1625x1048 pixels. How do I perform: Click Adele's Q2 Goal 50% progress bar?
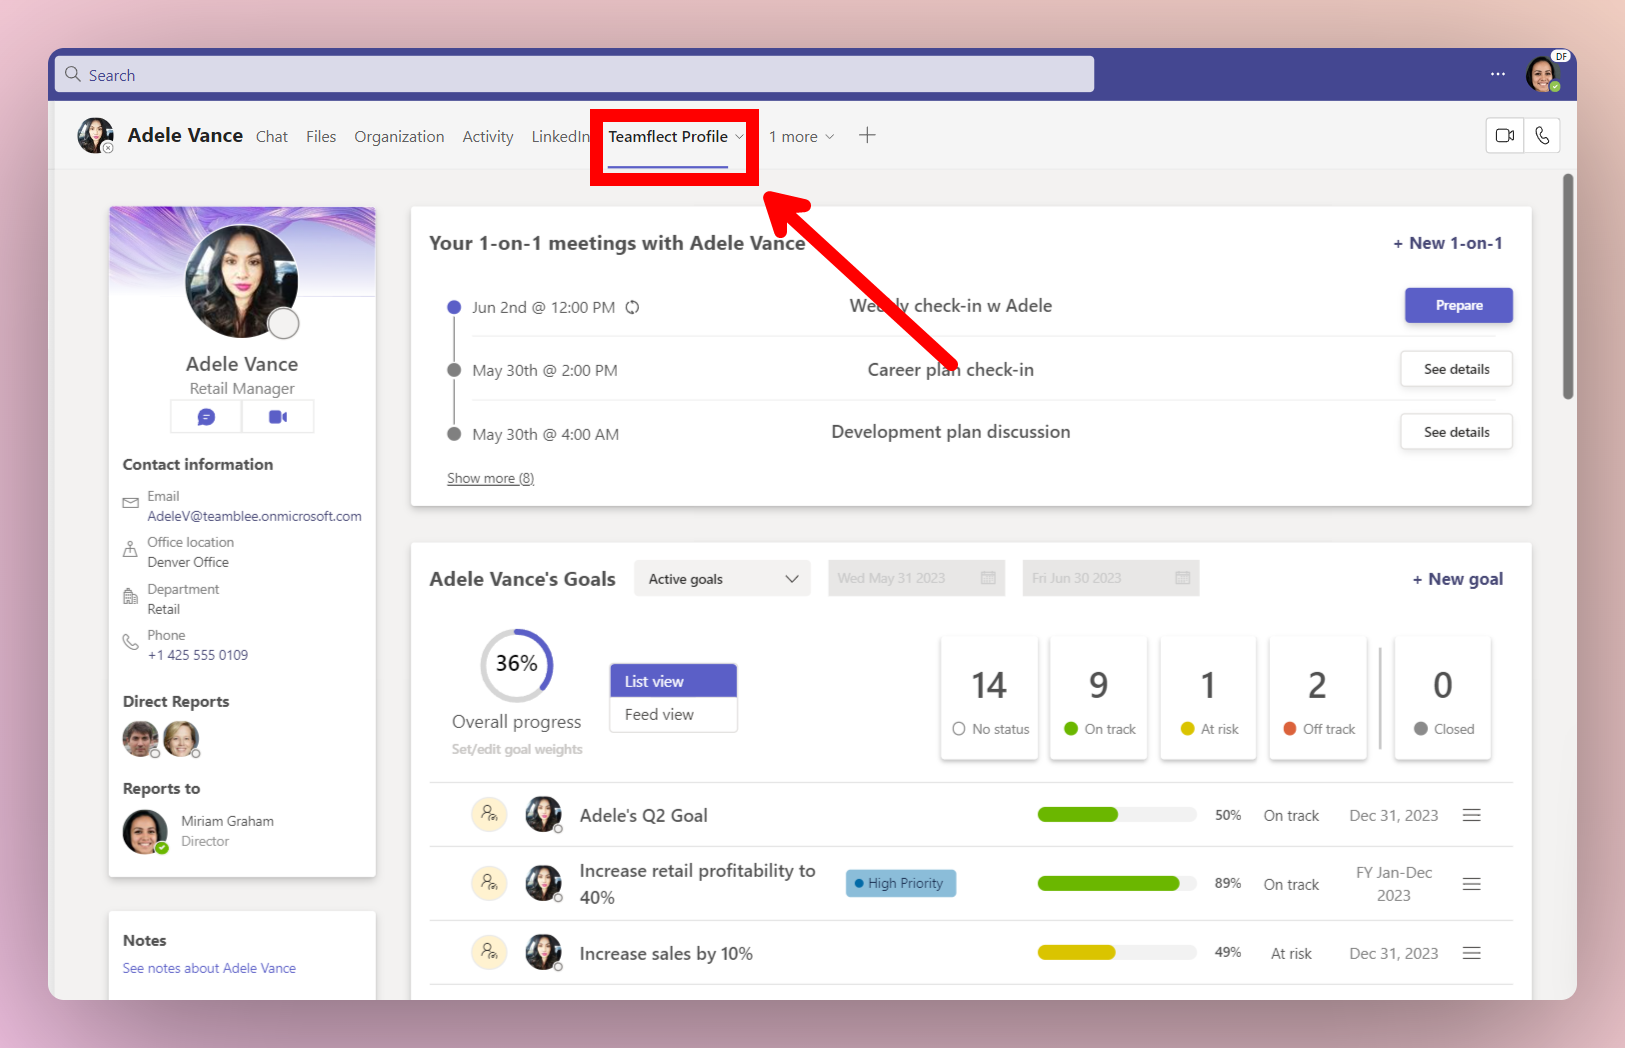pyautogui.click(x=1117, y=815)
